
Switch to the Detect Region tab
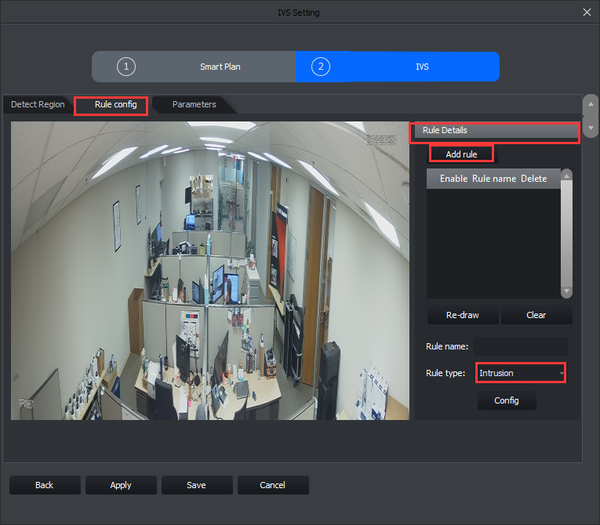[37, 104]
